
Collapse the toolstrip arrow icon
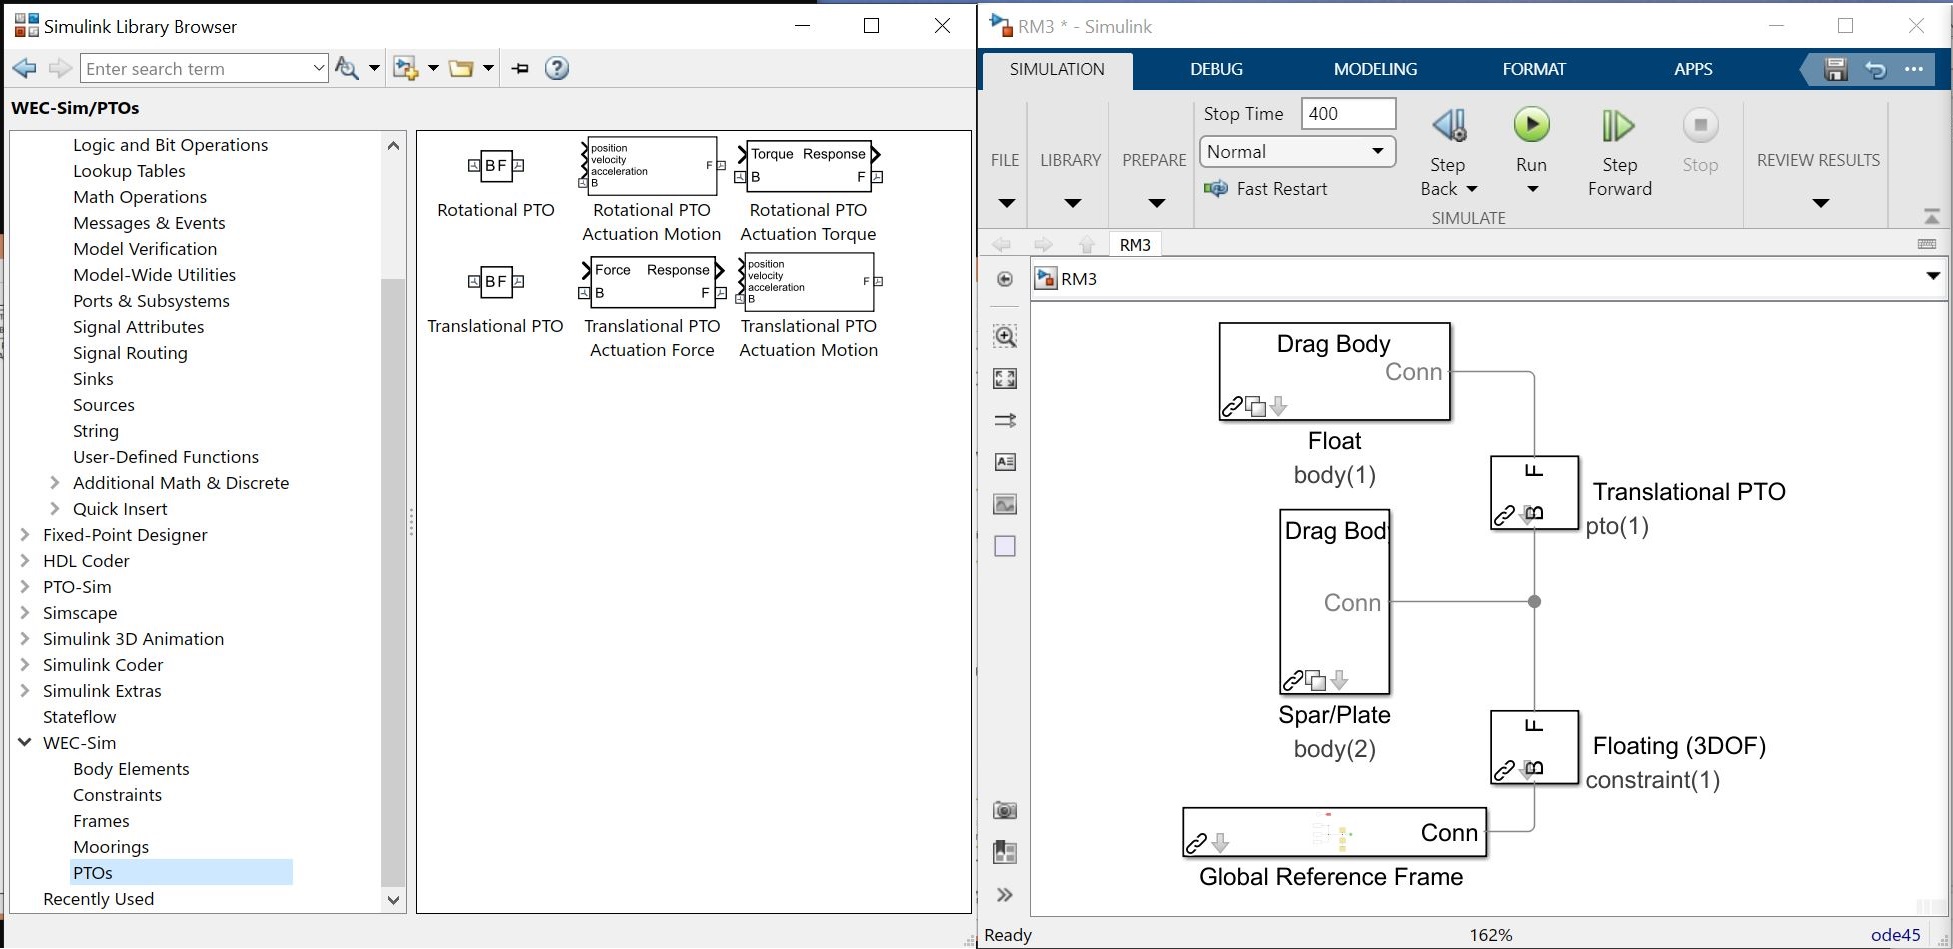click(1931, 216)
